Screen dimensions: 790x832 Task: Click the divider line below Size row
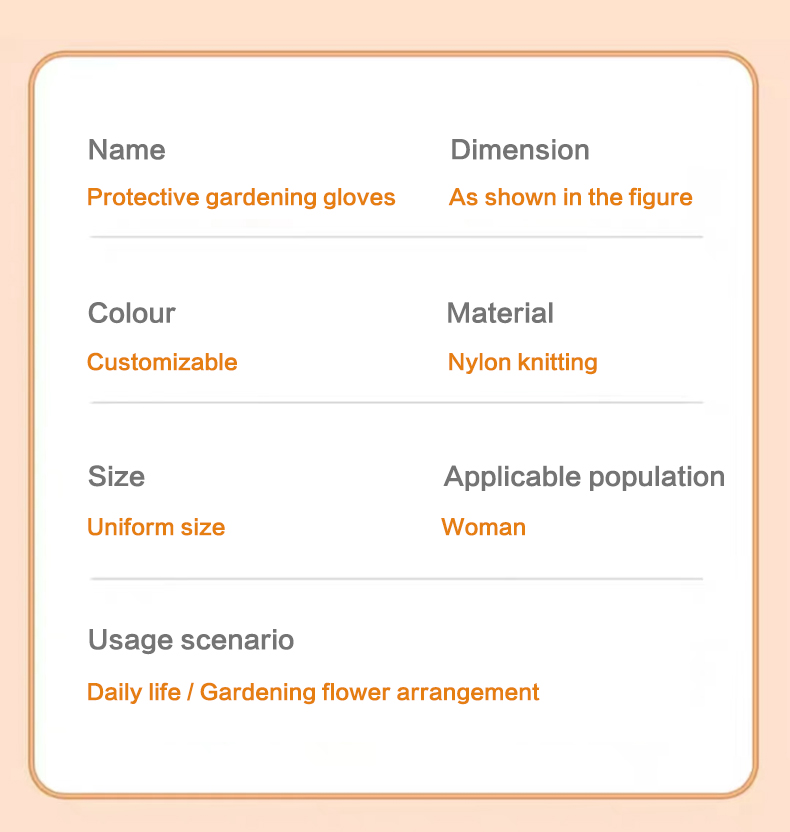click(x=396, y=578)
